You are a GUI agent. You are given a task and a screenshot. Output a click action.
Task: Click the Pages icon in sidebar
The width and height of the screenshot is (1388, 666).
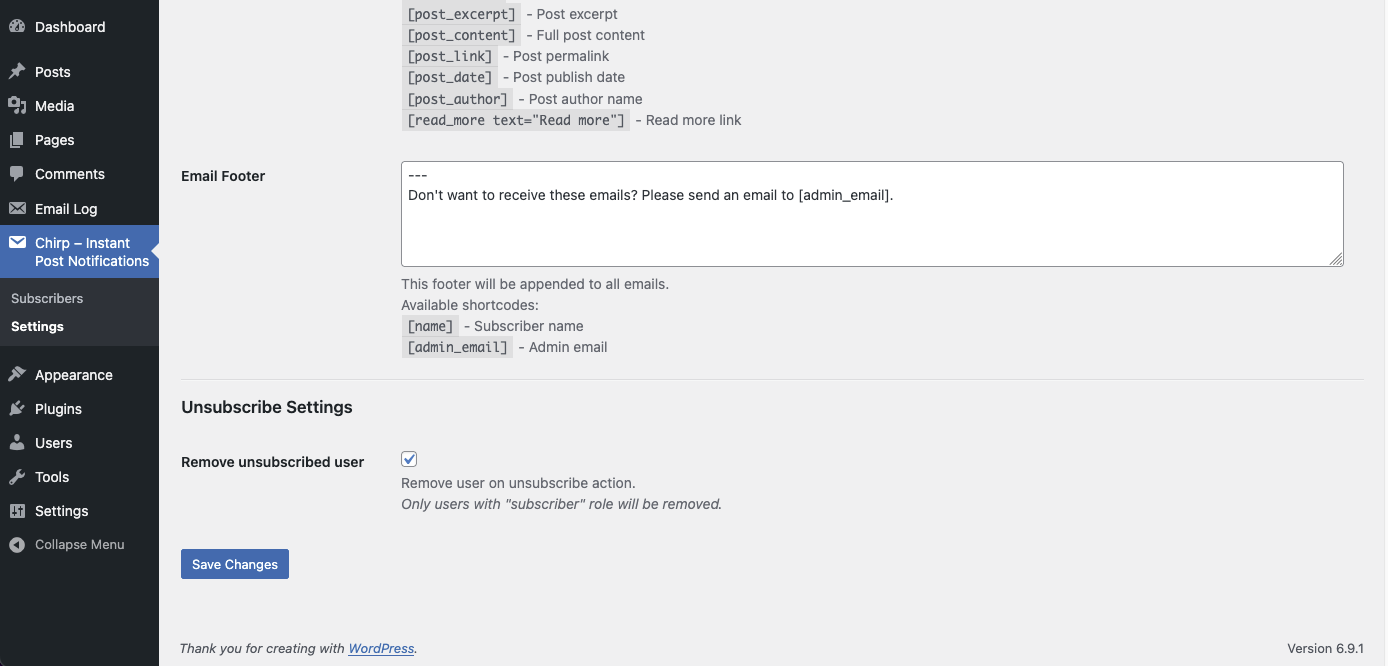click(17, 139)
